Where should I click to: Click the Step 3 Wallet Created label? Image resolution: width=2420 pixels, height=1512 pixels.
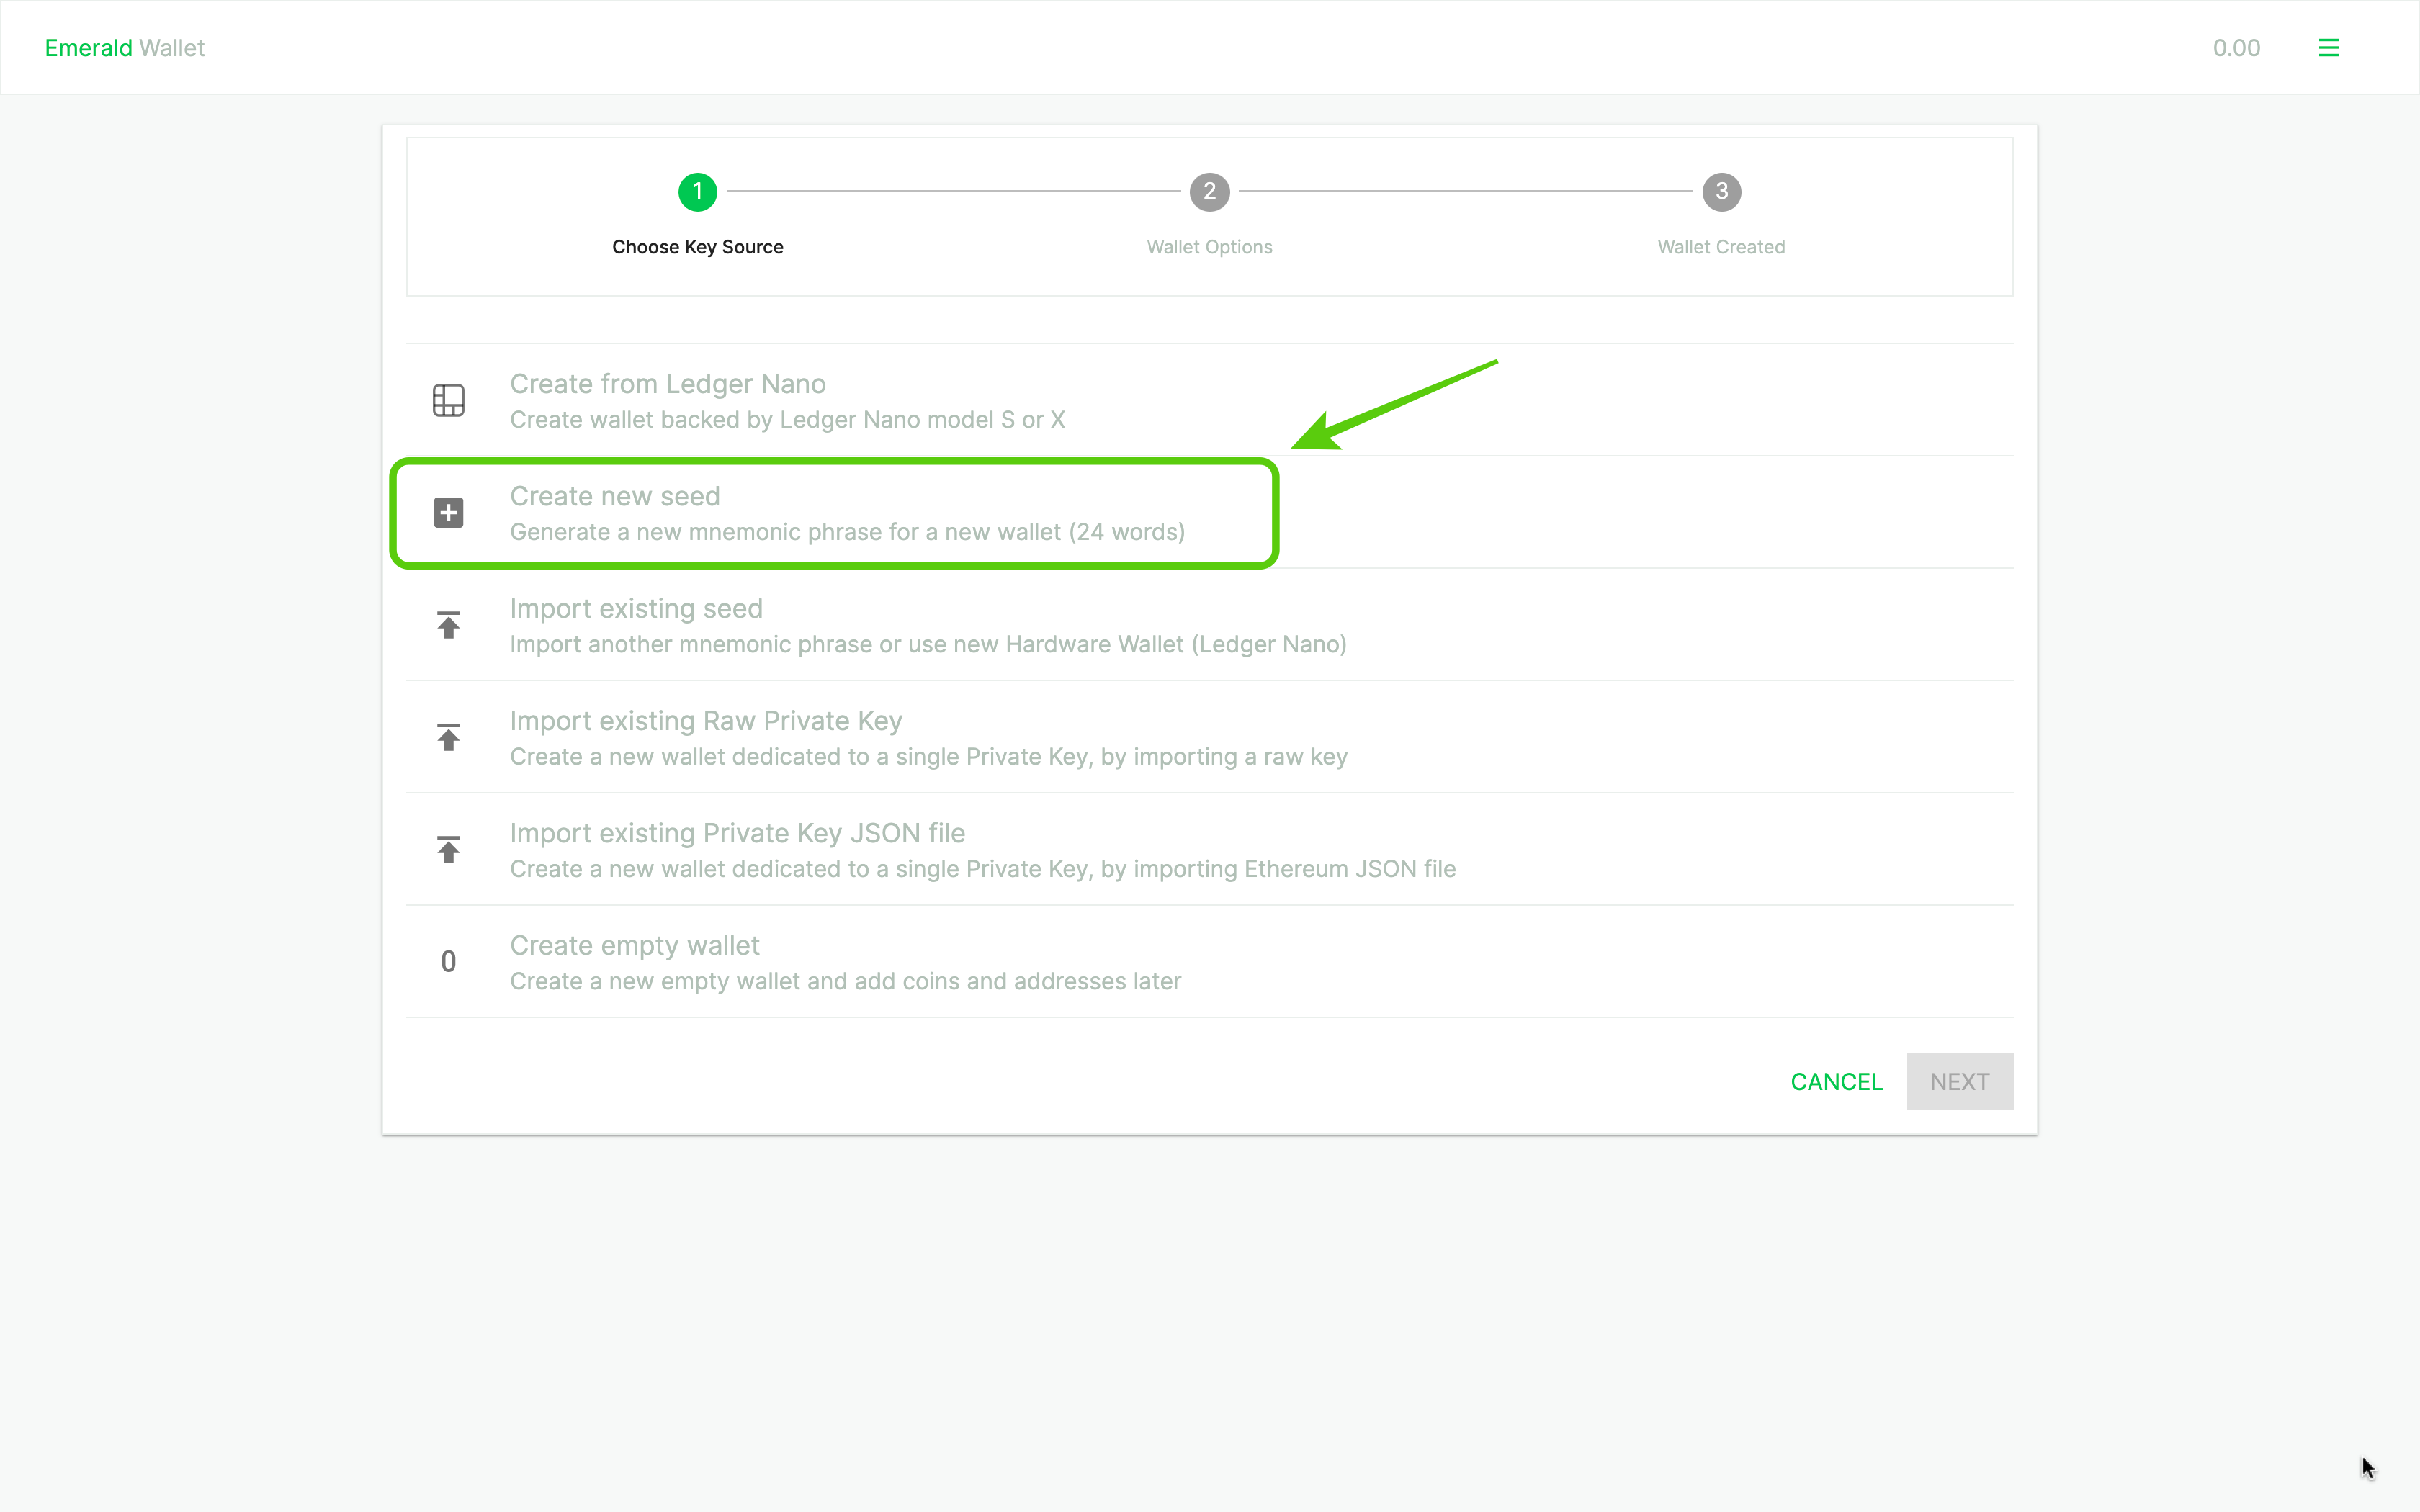1721,246
